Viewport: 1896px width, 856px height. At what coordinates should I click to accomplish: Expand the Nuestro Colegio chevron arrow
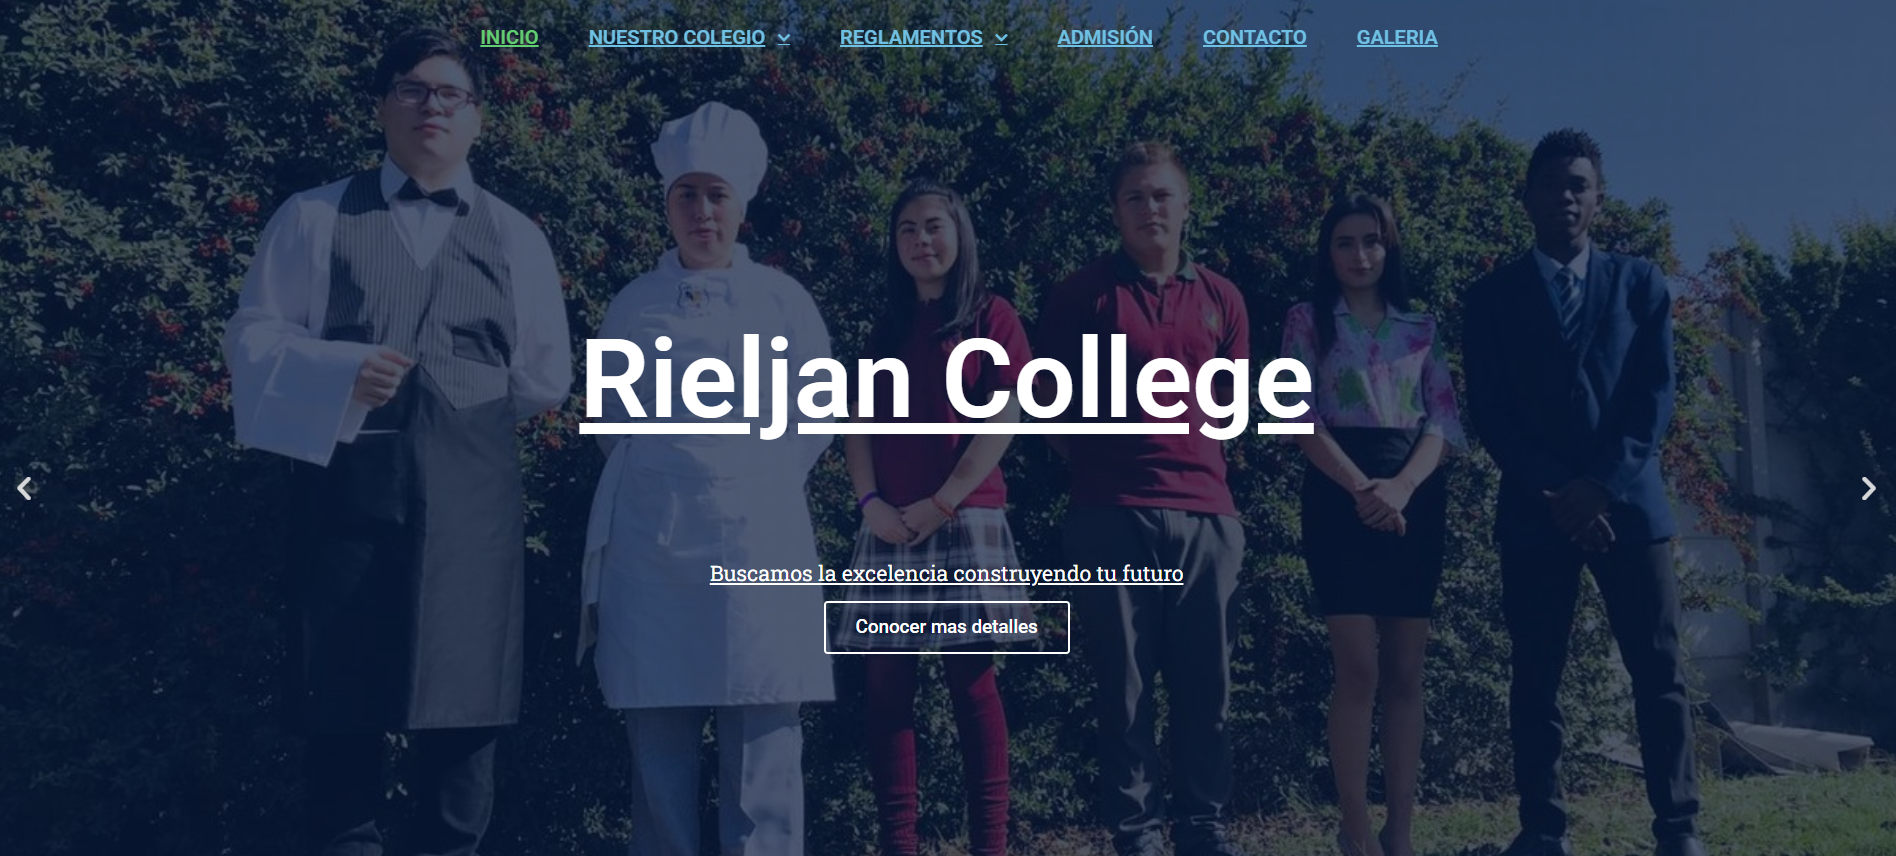784,39
